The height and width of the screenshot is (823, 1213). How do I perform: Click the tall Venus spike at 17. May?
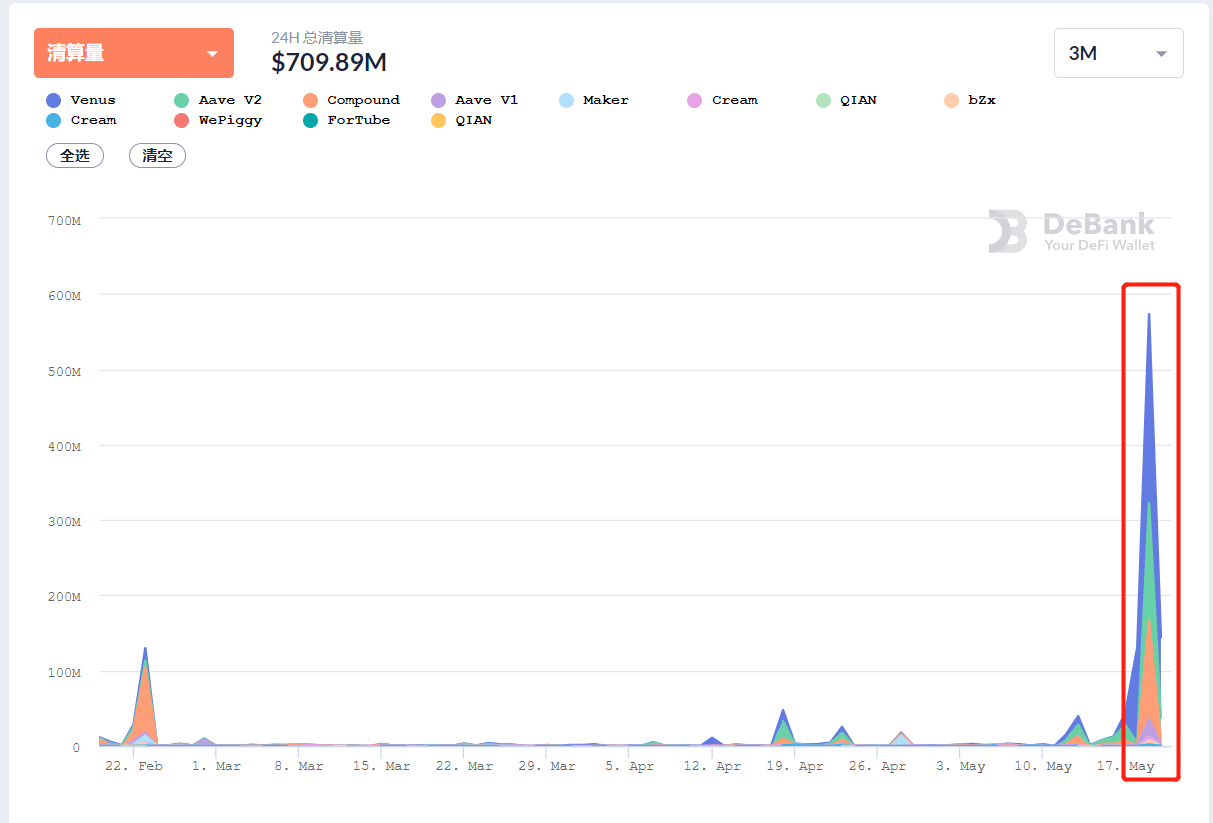pos(1149,400)
